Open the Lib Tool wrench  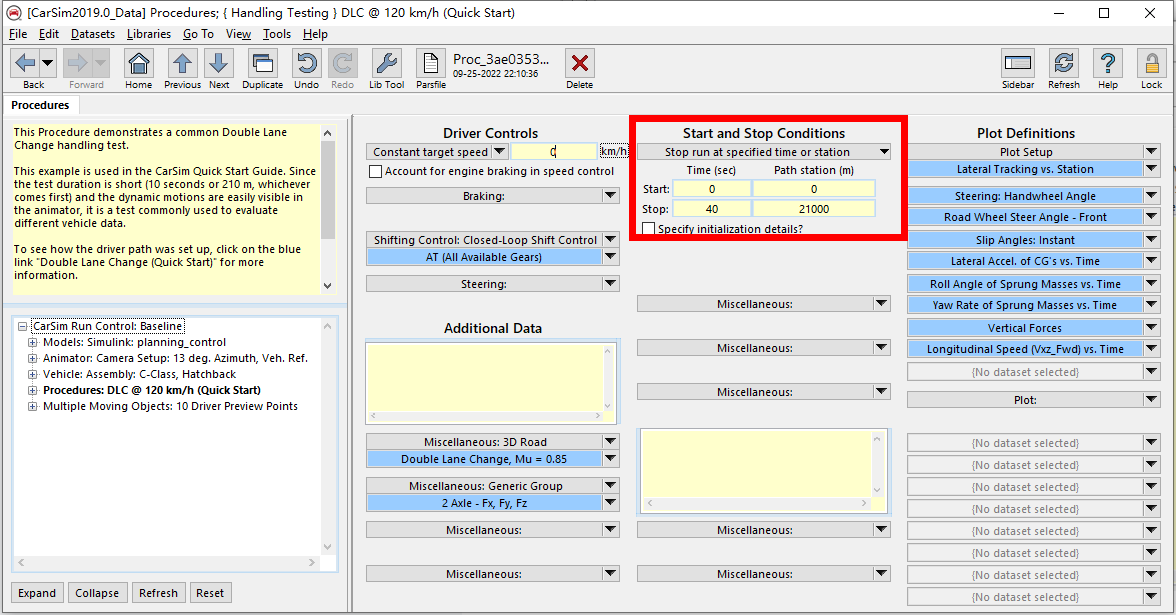(x=386, y=63)
